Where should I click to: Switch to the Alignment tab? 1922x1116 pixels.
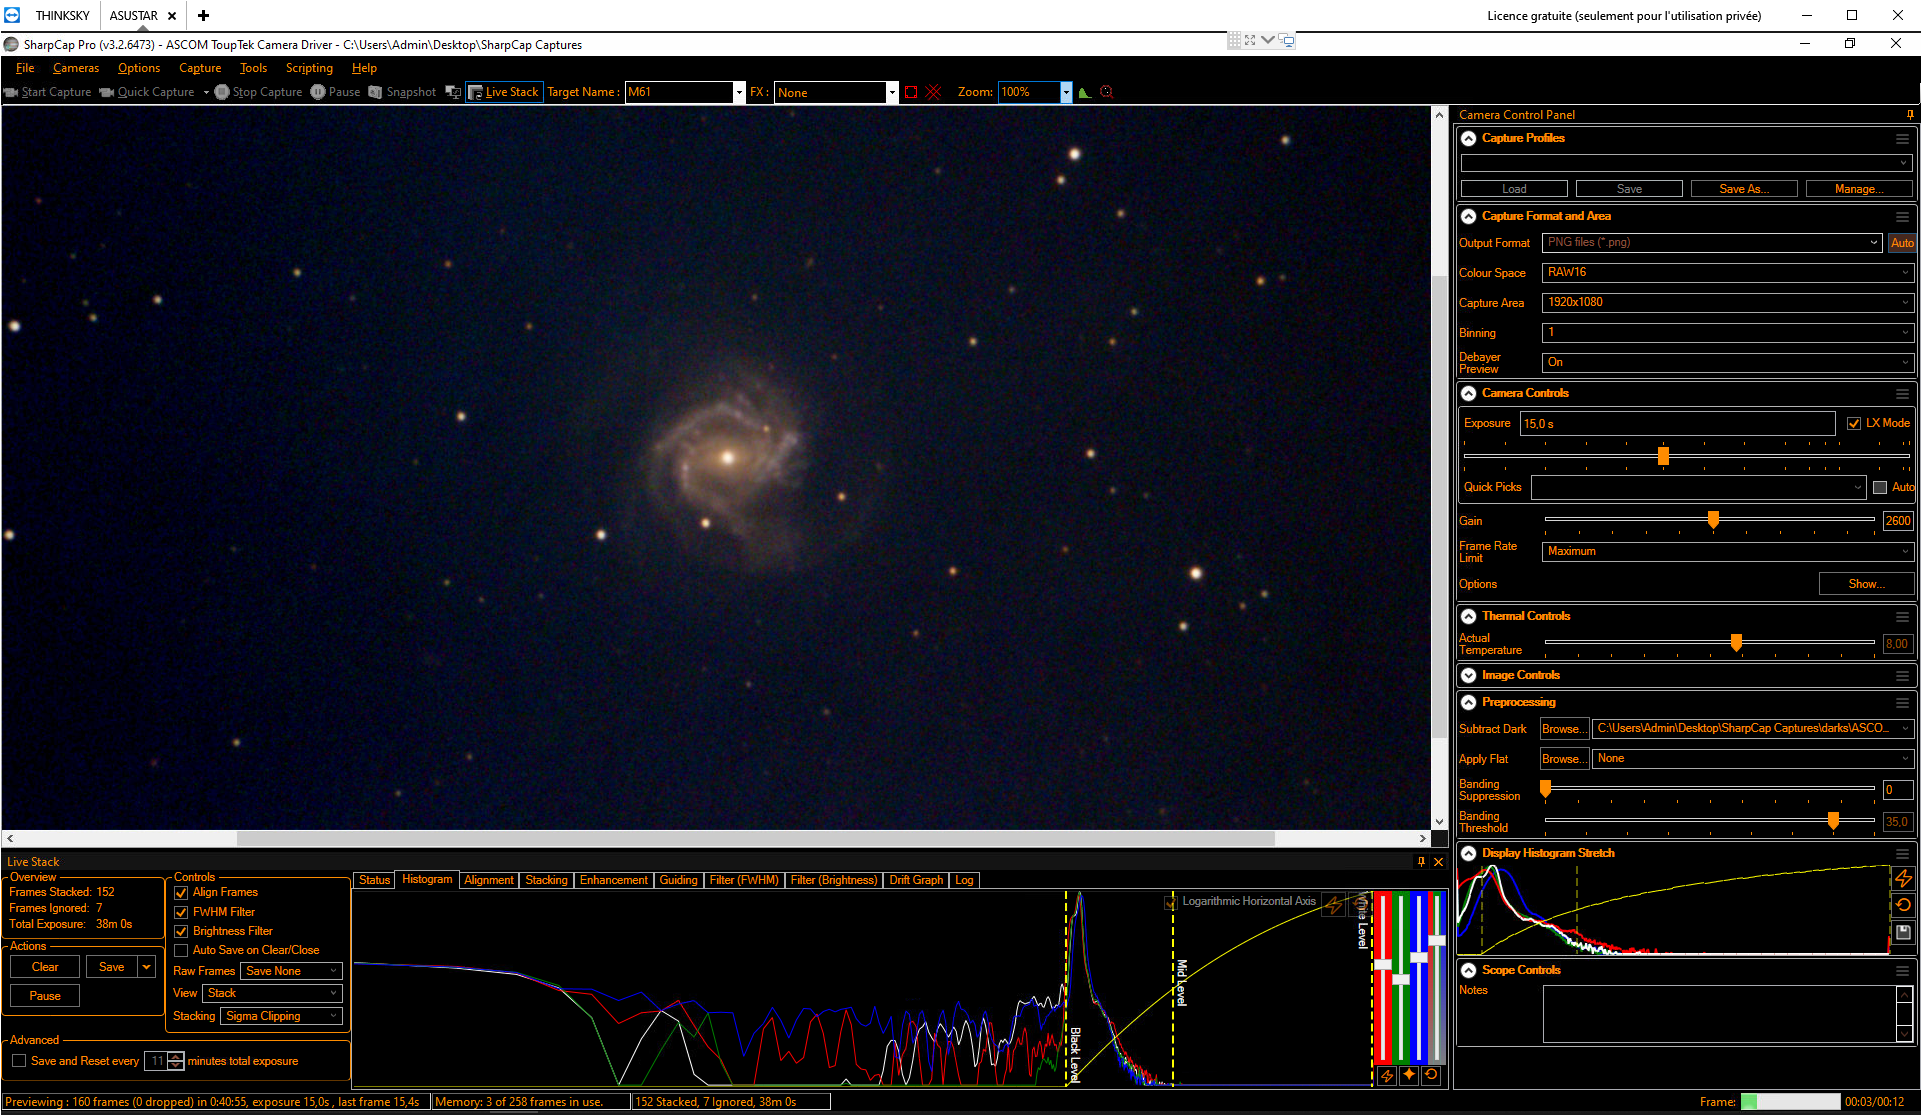pos(488,880)
